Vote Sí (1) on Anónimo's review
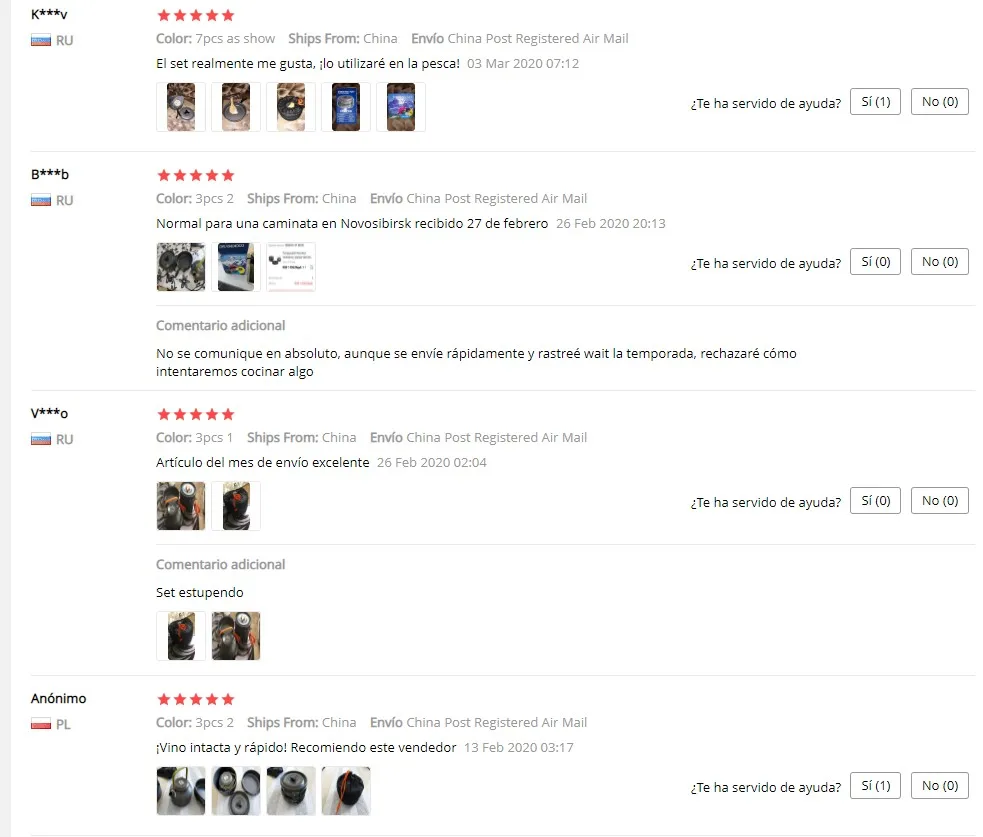 click(875, 786)
